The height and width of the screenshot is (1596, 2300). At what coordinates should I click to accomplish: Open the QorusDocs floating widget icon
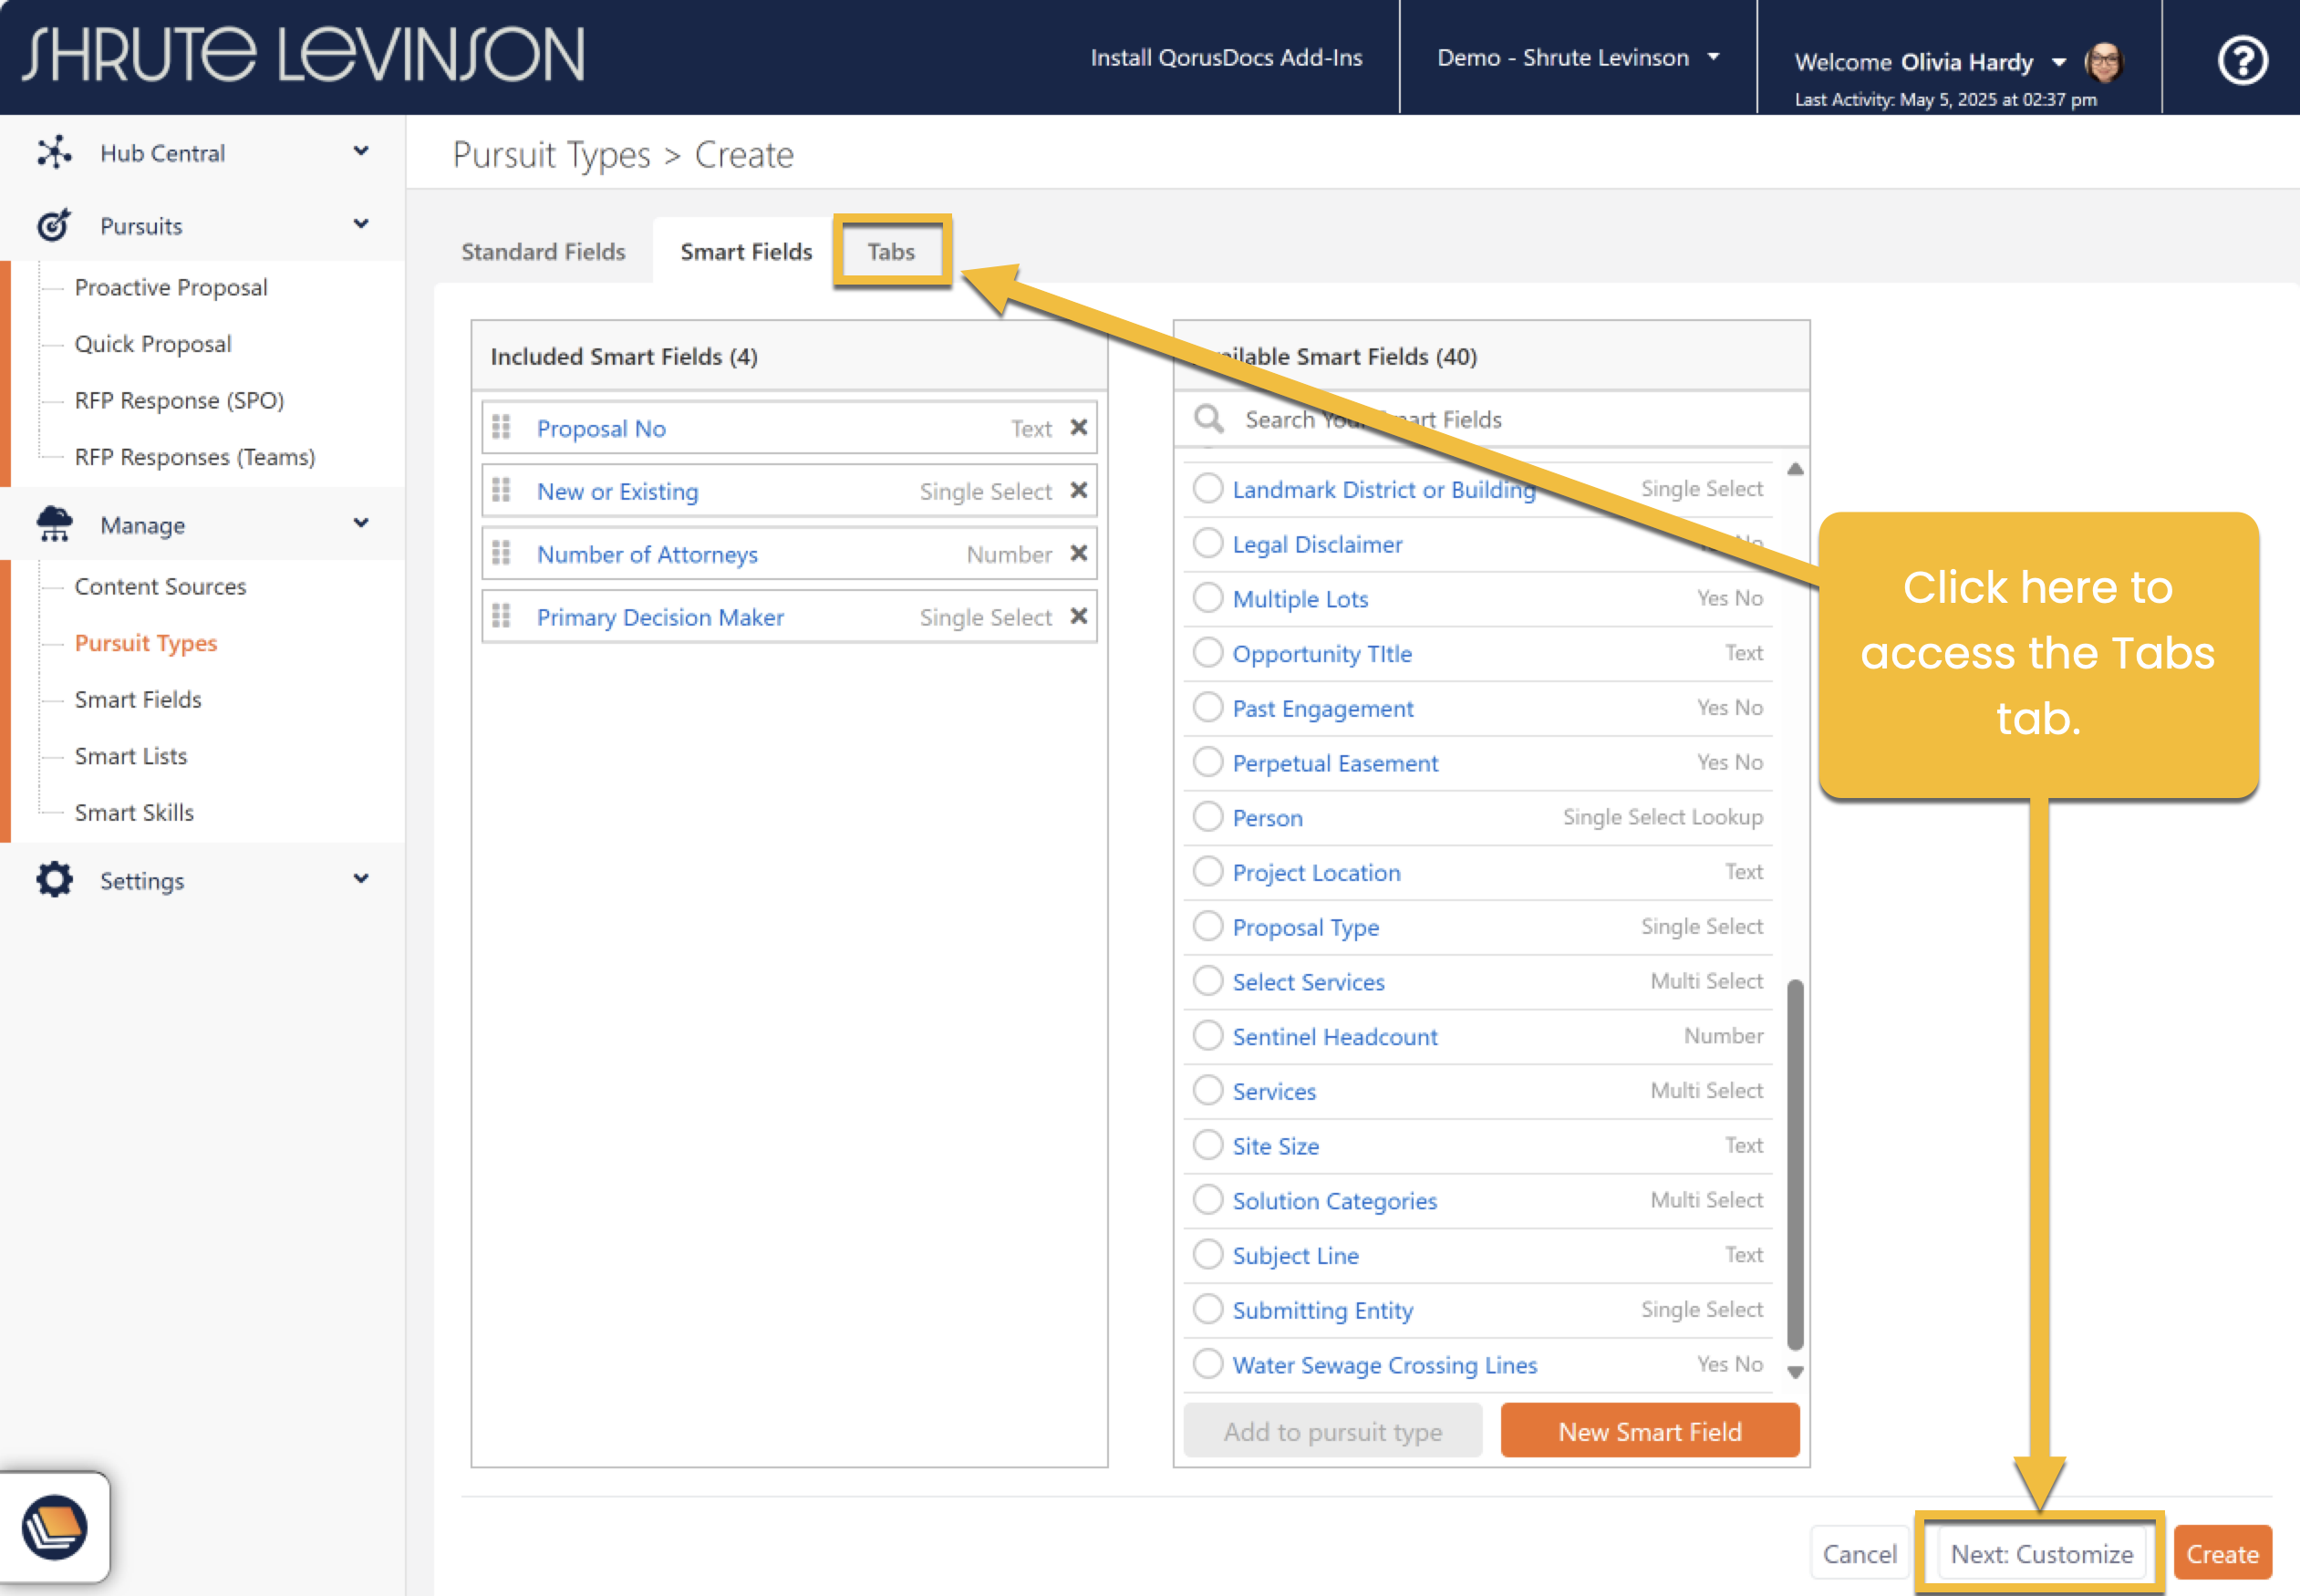[55, 1527]
